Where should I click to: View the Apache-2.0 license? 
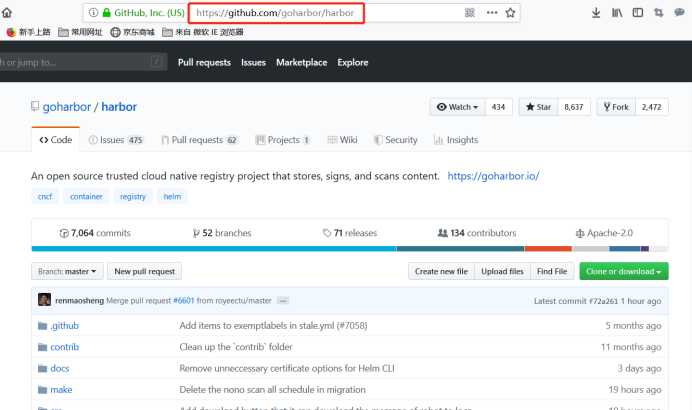(604, 233)
